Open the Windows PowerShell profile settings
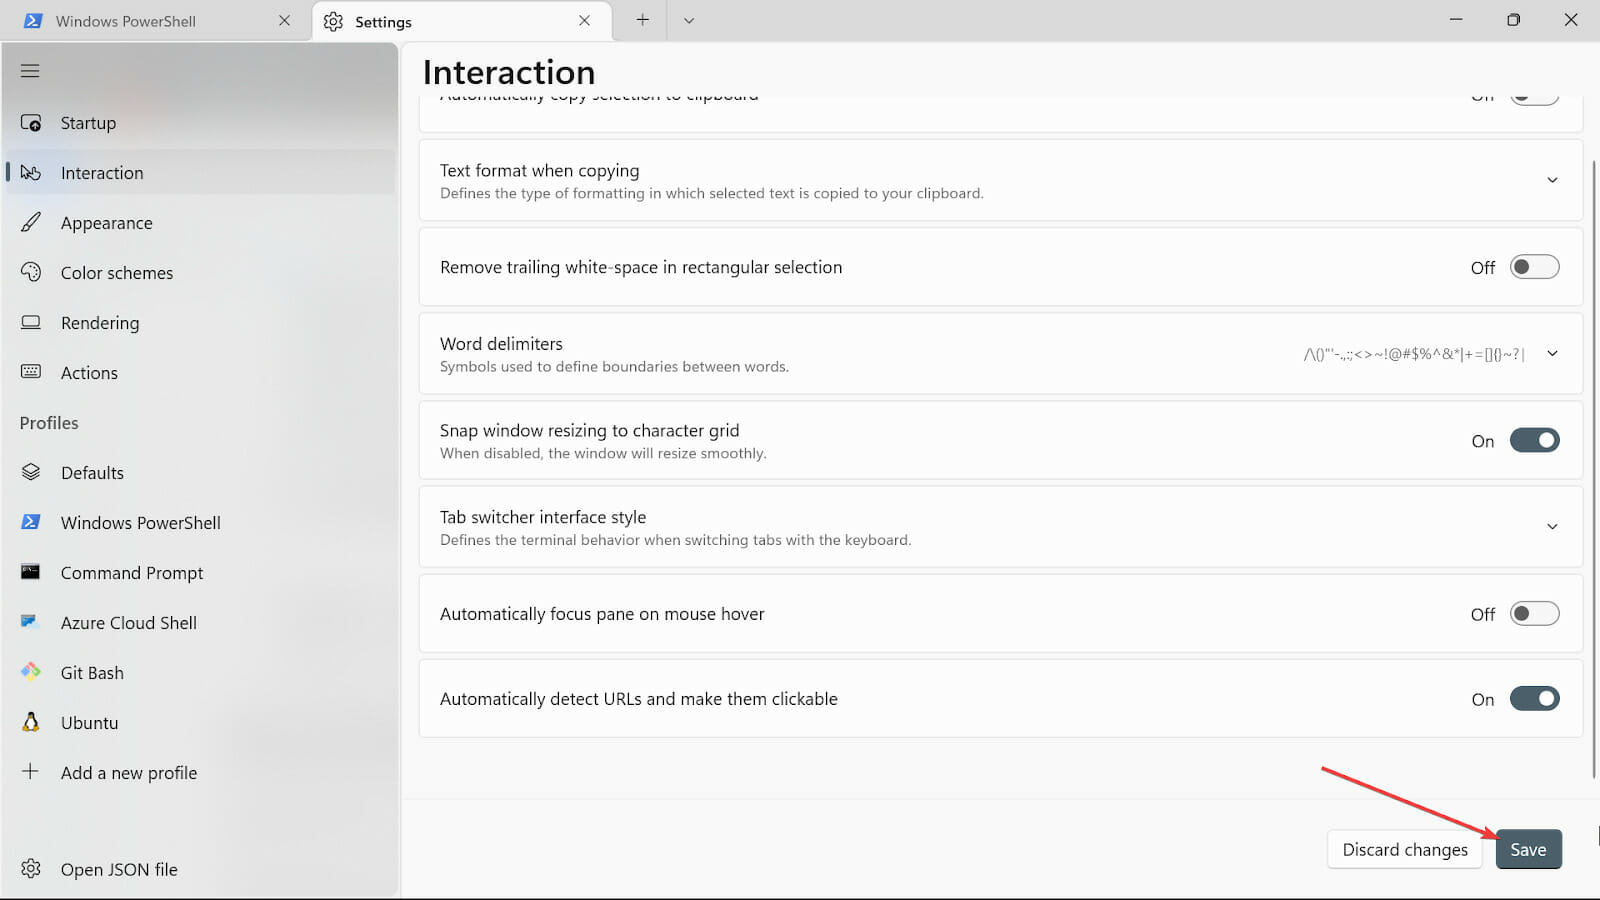 click(x=200, y=523)
